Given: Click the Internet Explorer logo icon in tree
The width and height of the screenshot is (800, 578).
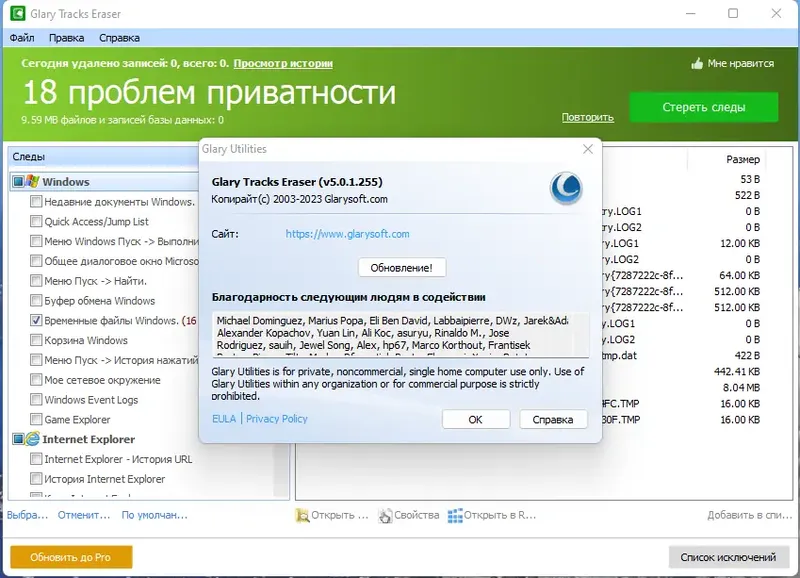Looking at the screenshot, I should click(33, 439).
